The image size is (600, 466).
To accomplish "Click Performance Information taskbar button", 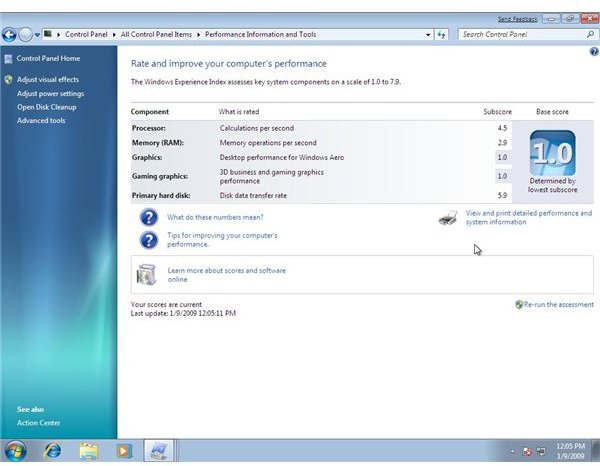I will (159, 450).
